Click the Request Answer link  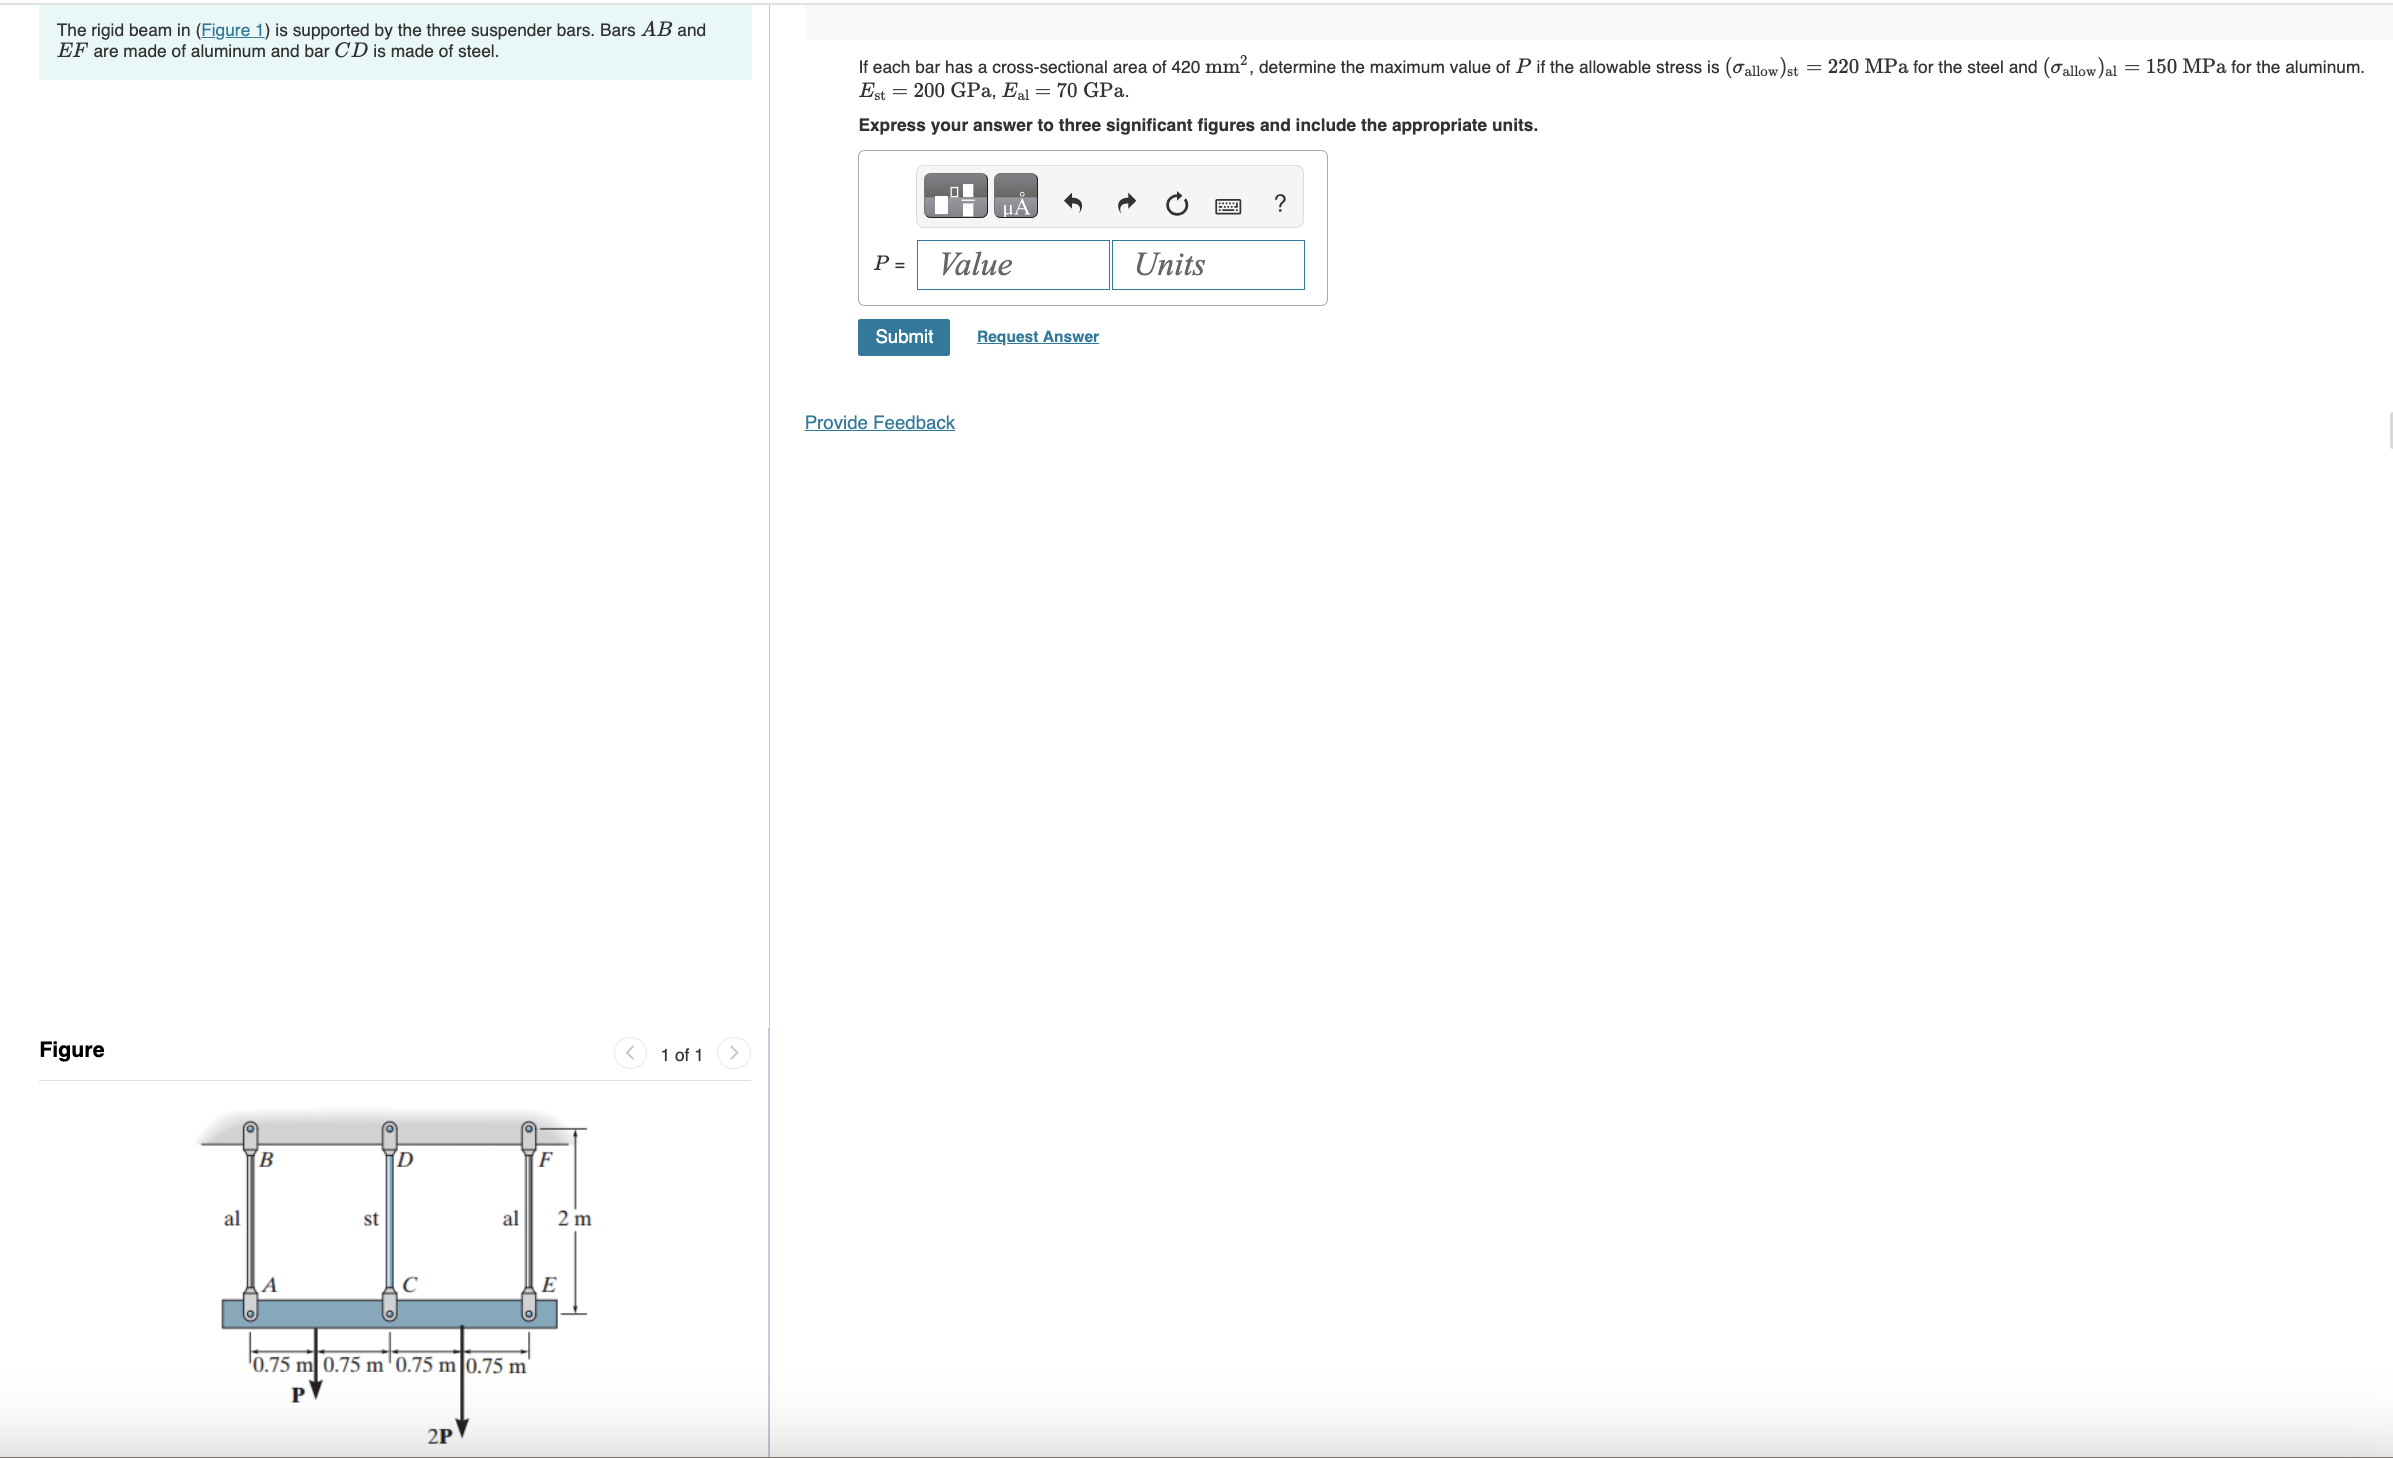click(1037, 337)
